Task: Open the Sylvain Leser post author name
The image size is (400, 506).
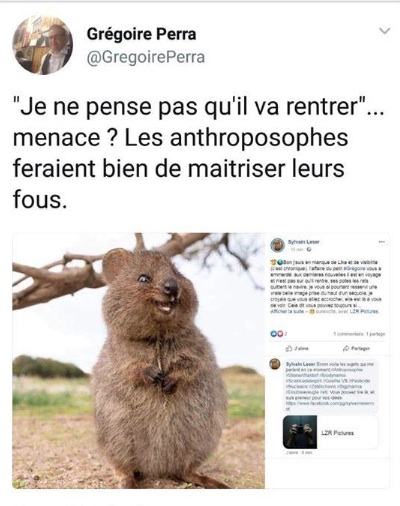Action: coord(303,242)
